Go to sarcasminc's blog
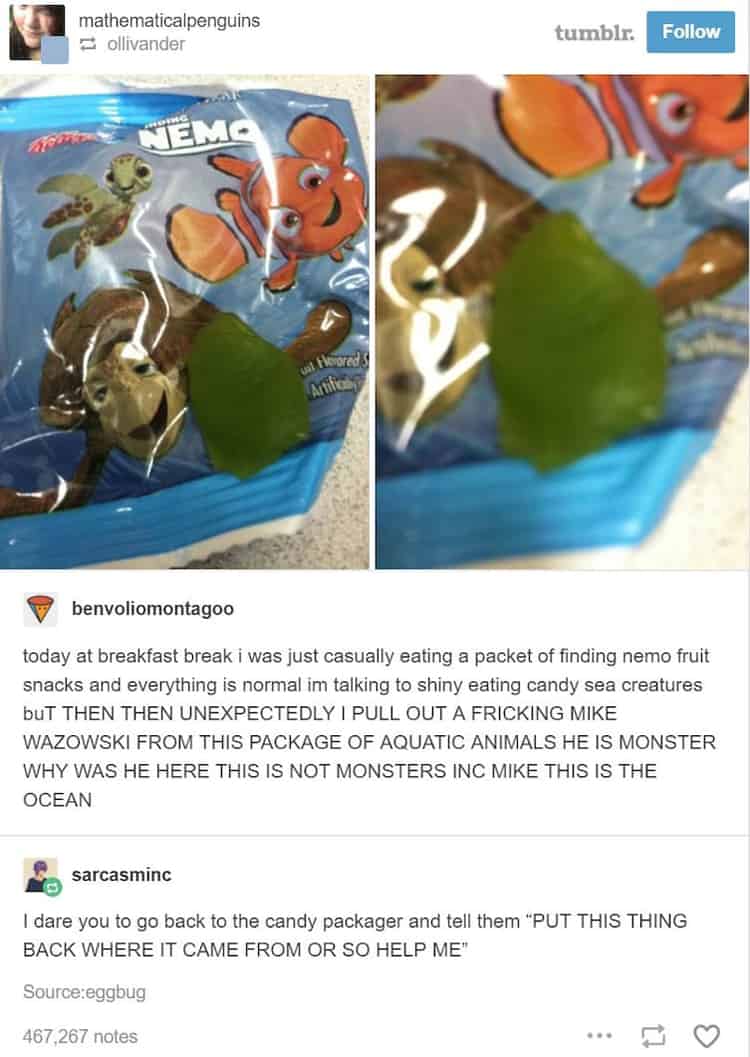 point(122,875)
